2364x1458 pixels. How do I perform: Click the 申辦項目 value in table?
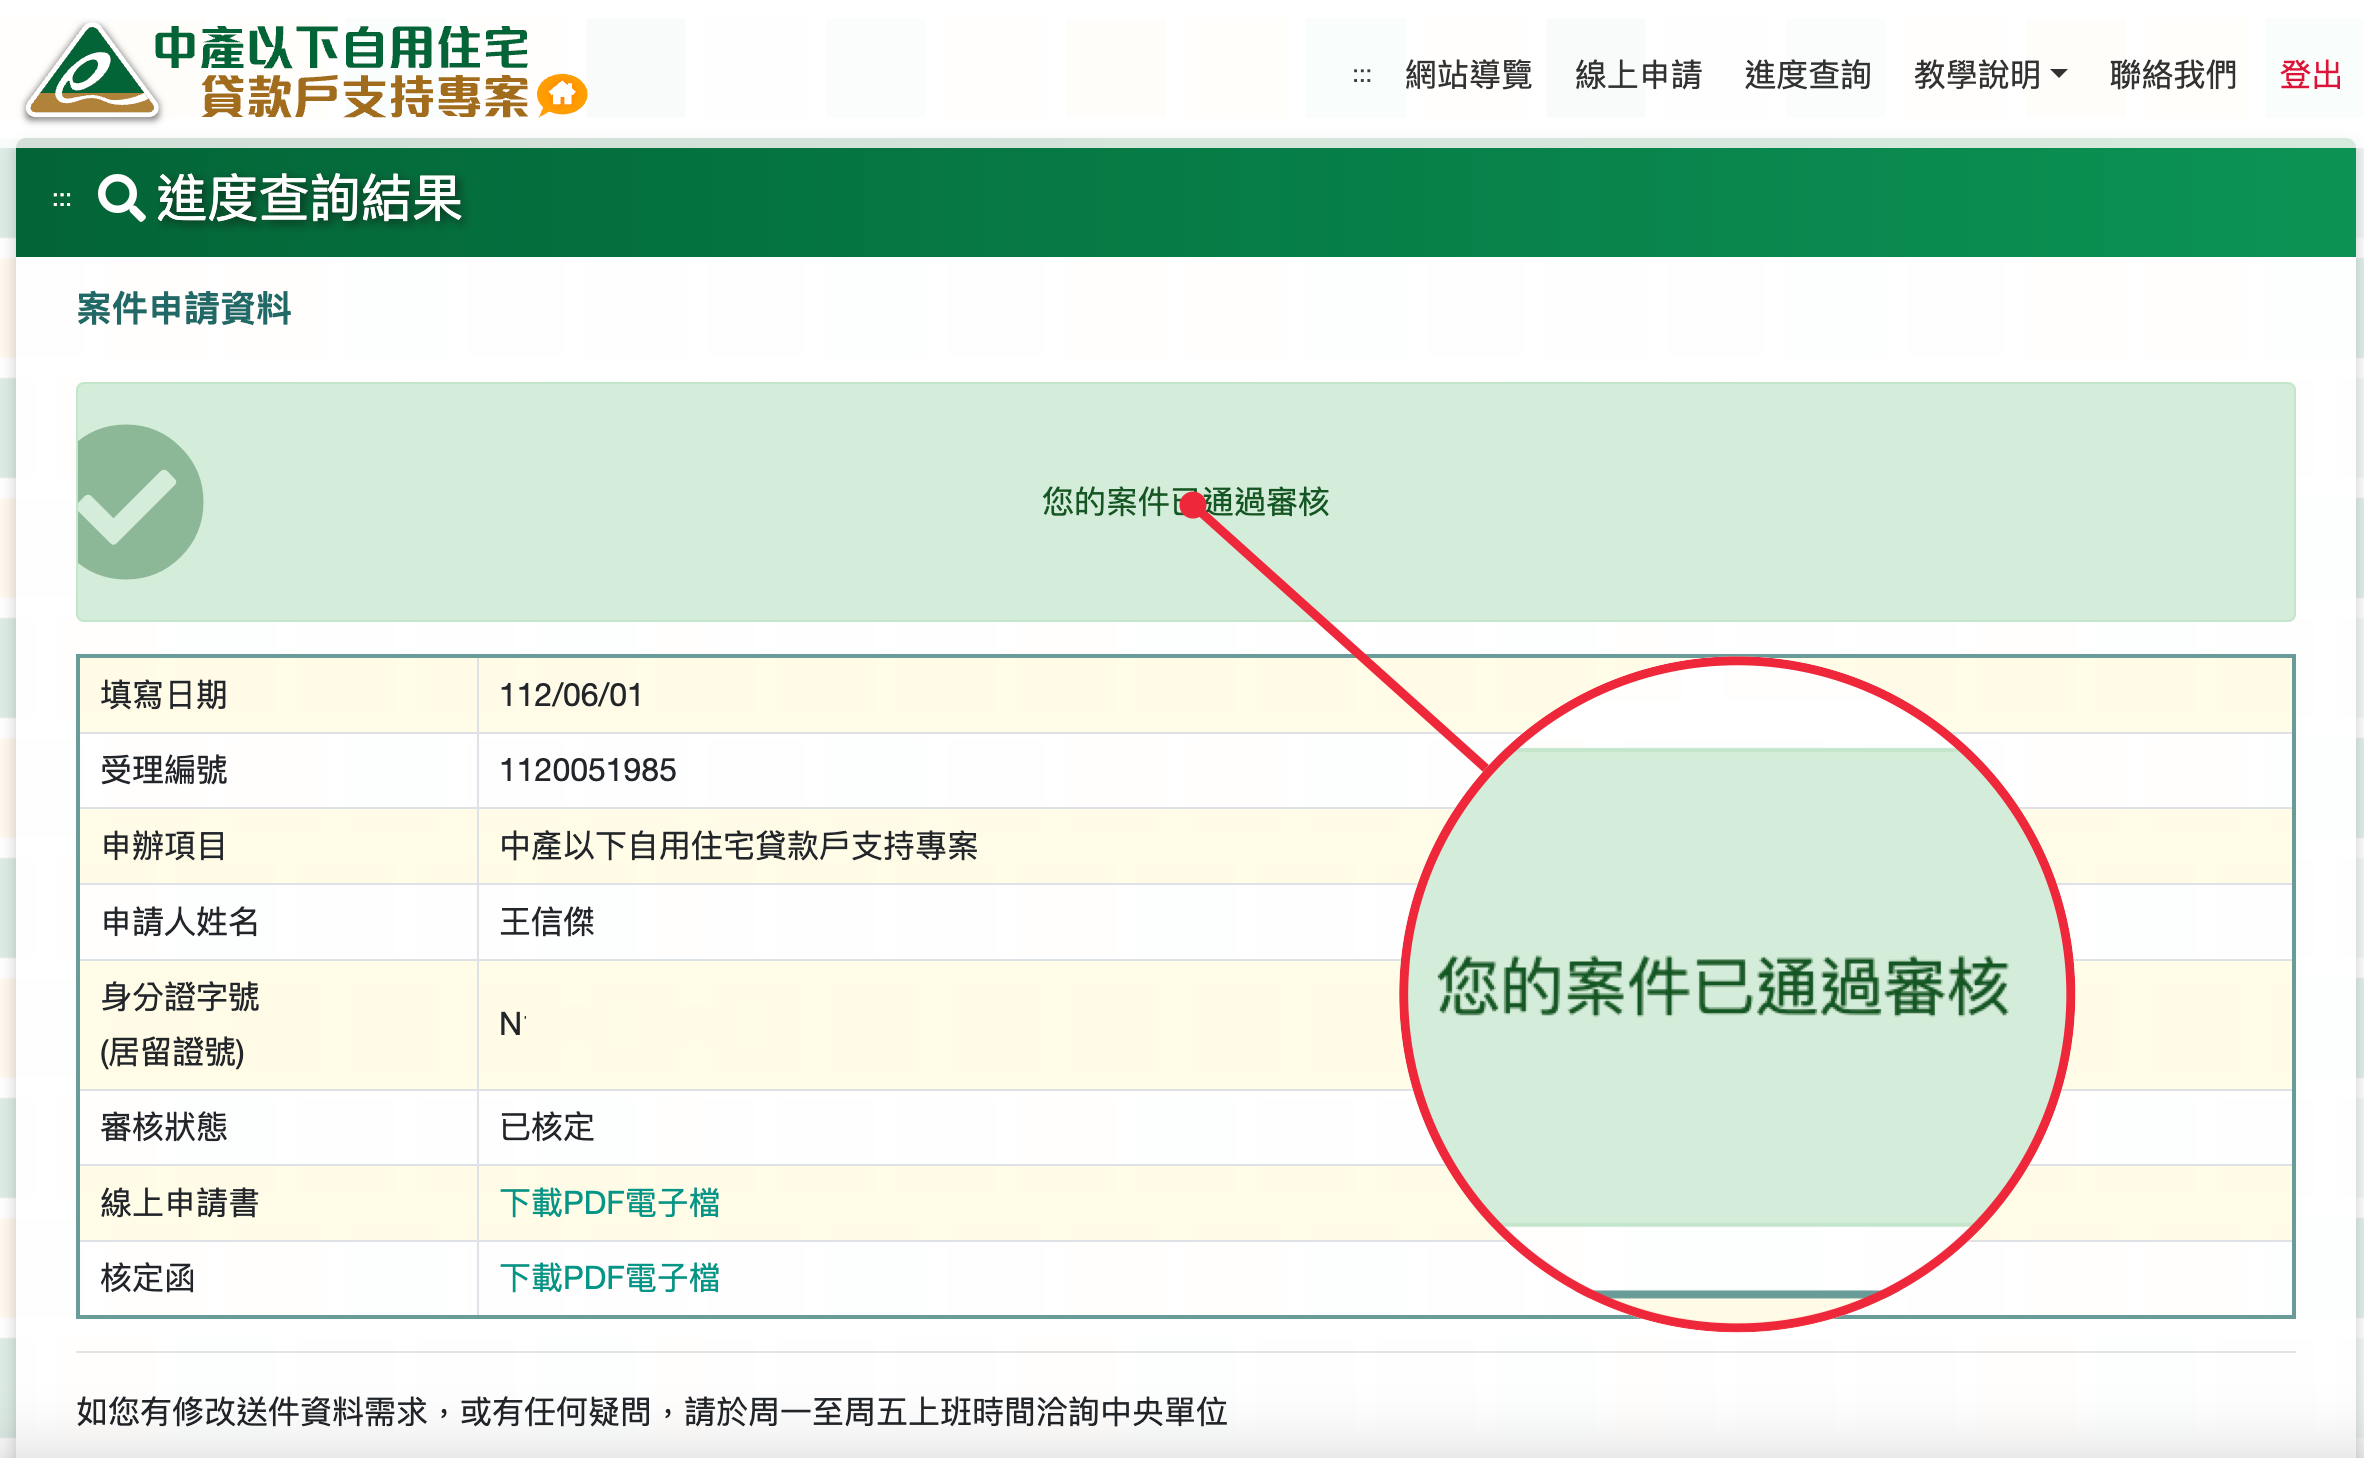[x=739, y=846]
